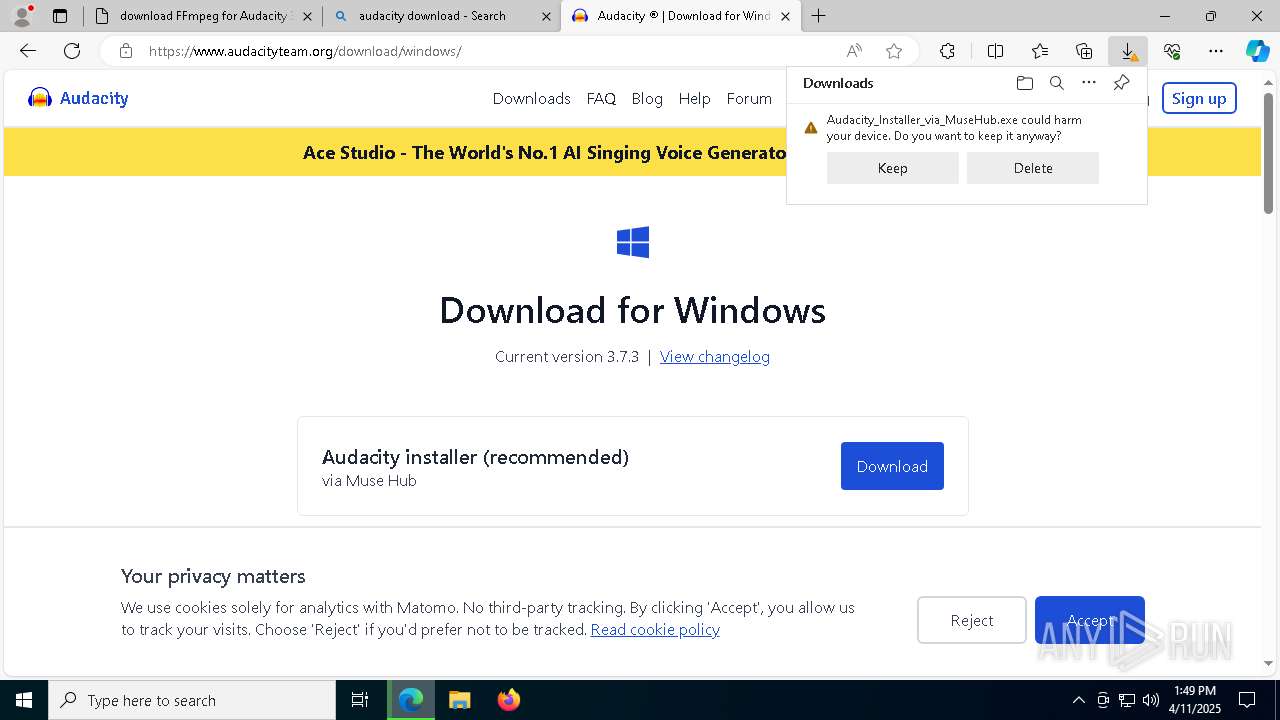Viewport: 1280px width, 720px height.
Task: Open the Forum nav item
Action: [x=749, y=98]
